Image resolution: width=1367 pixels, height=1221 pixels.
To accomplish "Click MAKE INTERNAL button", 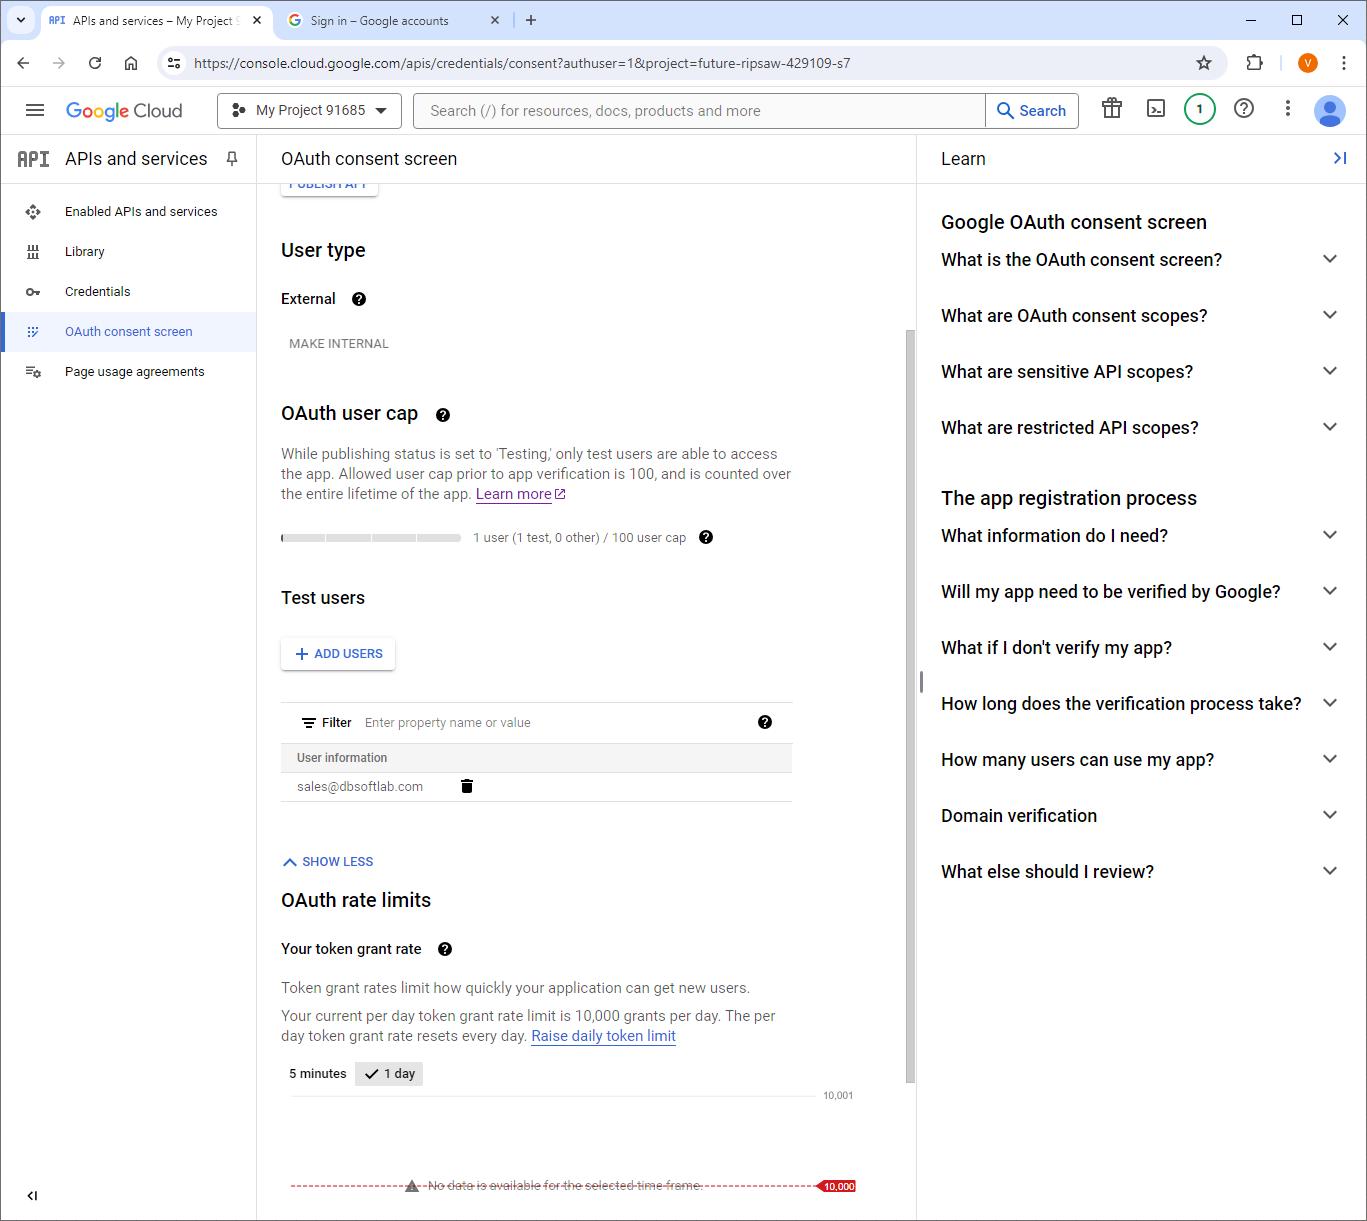I will [x=338, y=344].
